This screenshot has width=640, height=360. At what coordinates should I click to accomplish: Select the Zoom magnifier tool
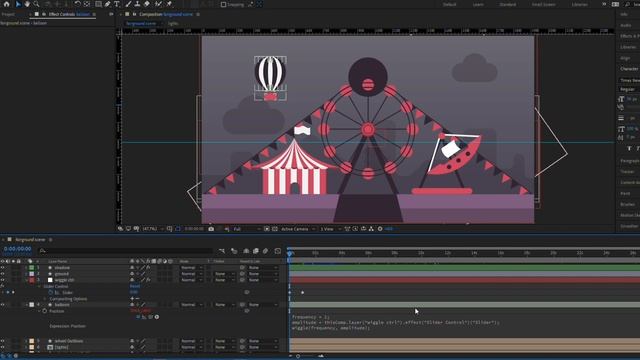pyautogui.click(x=36, y=4)
